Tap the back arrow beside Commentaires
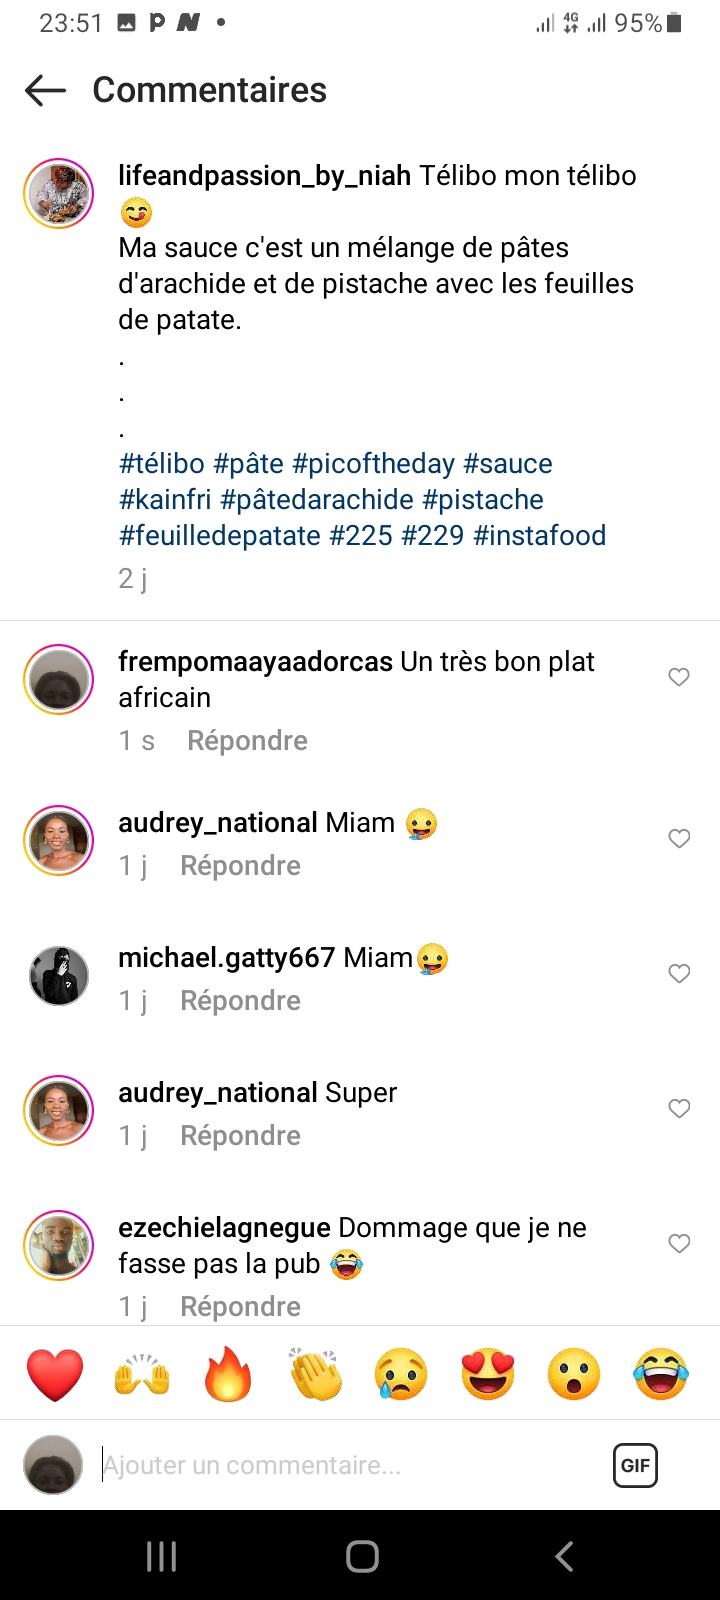 (x=45, y=90)
